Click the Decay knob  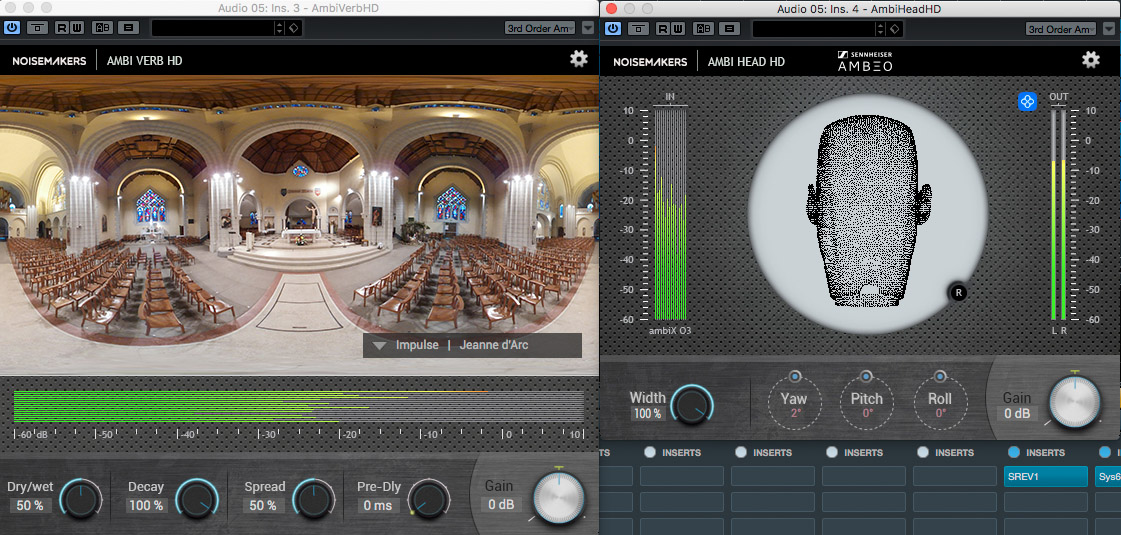(x=197, y=499)
